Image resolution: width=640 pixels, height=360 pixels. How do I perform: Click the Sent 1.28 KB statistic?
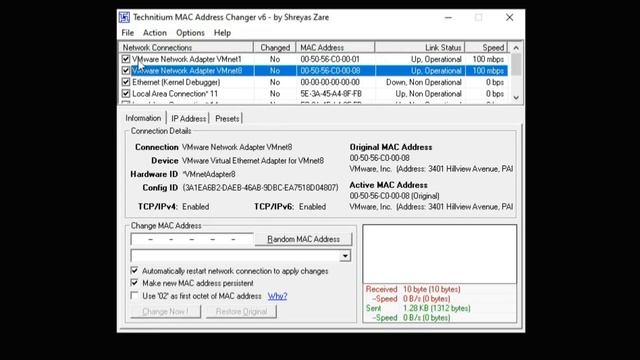418,308
